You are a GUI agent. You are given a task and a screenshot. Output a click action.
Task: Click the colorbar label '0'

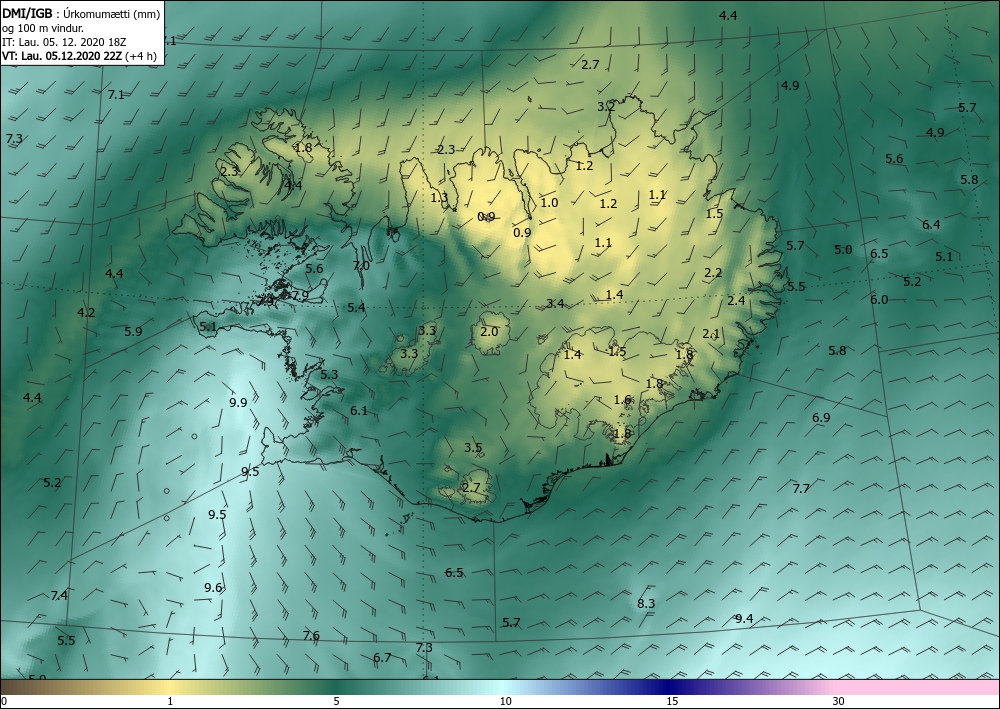point(4,701)
